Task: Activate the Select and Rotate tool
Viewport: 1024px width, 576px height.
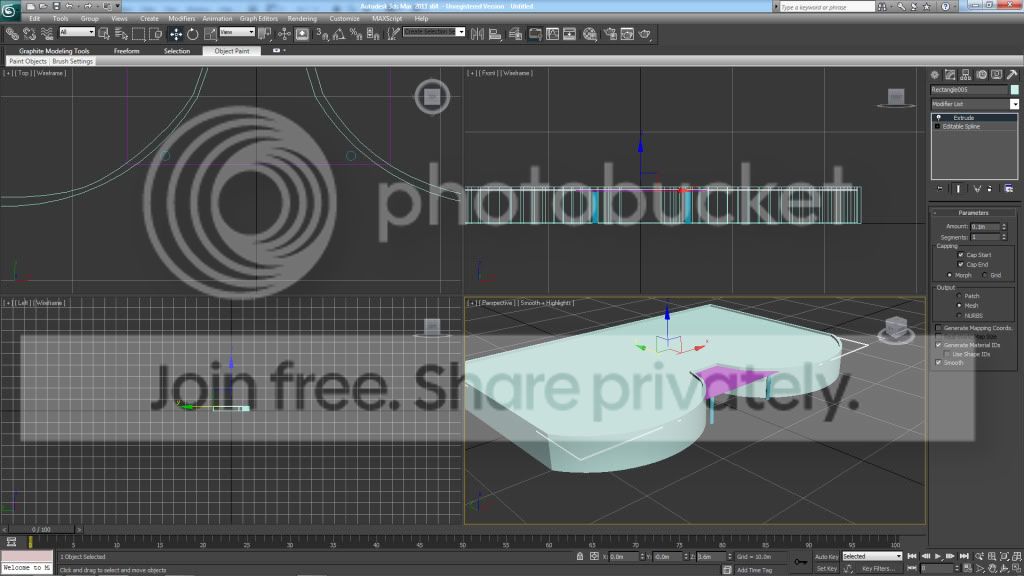Action: [x=193, y=34]
